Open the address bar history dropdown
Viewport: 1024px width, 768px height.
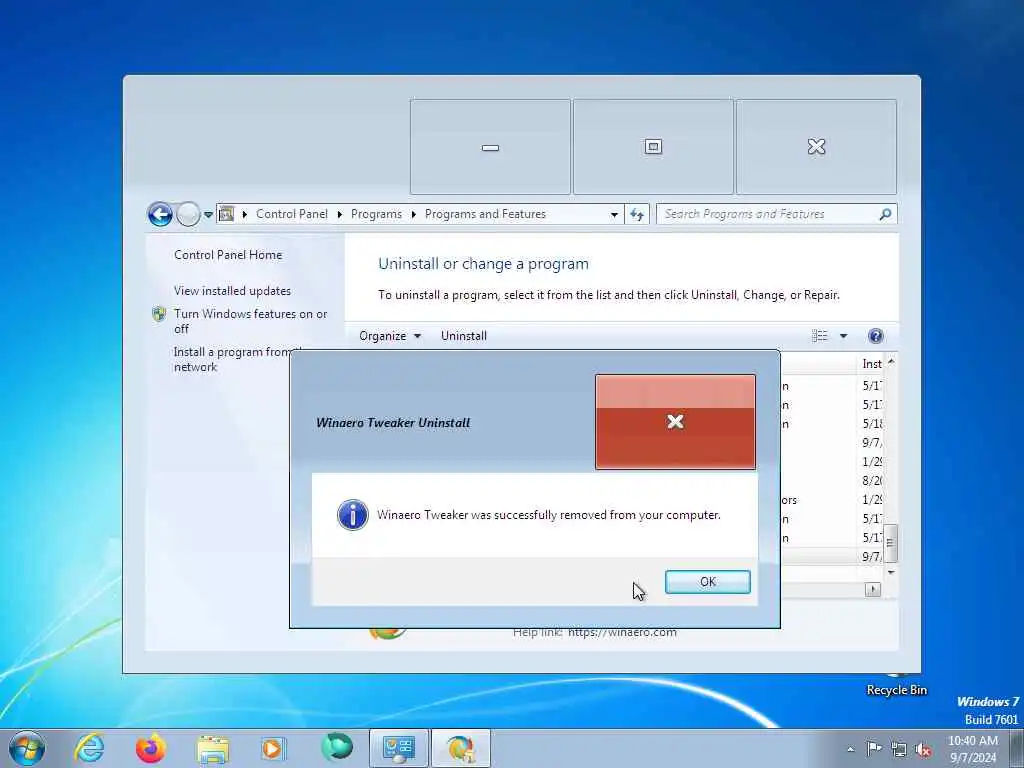pos(614,214)
